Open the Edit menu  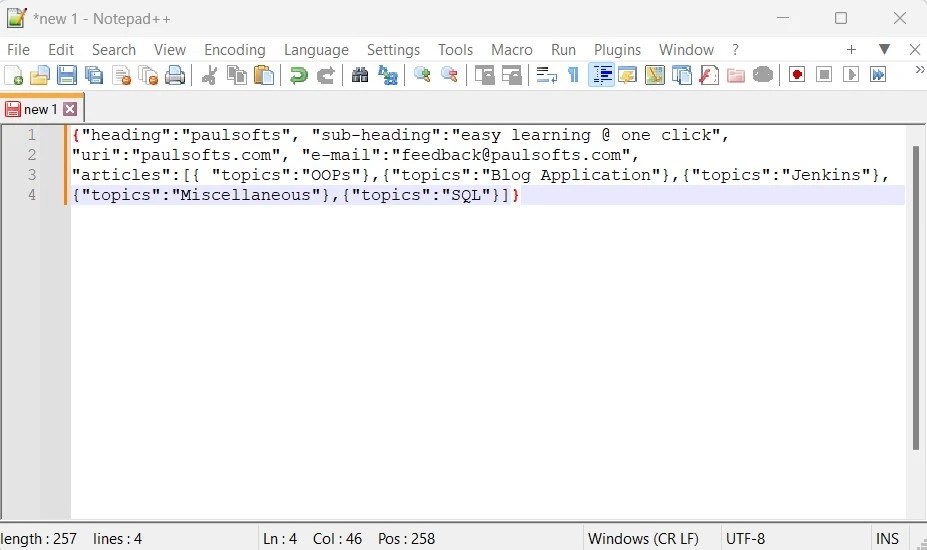click(x=61, y=50)
